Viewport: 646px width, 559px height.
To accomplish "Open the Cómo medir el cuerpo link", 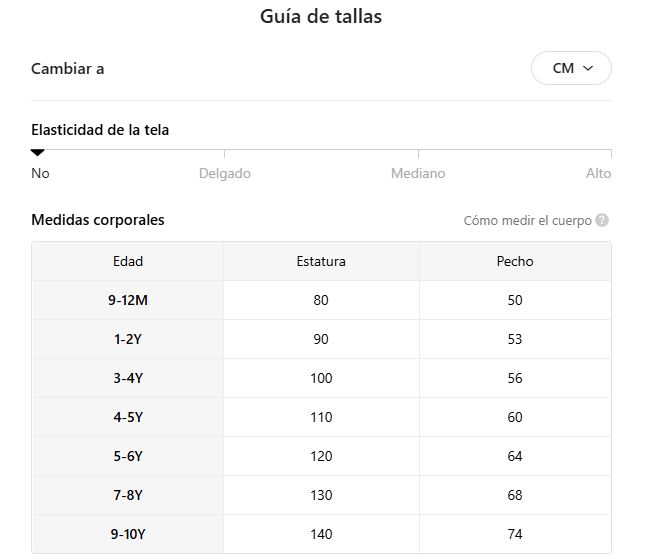I will coord(527,221).
